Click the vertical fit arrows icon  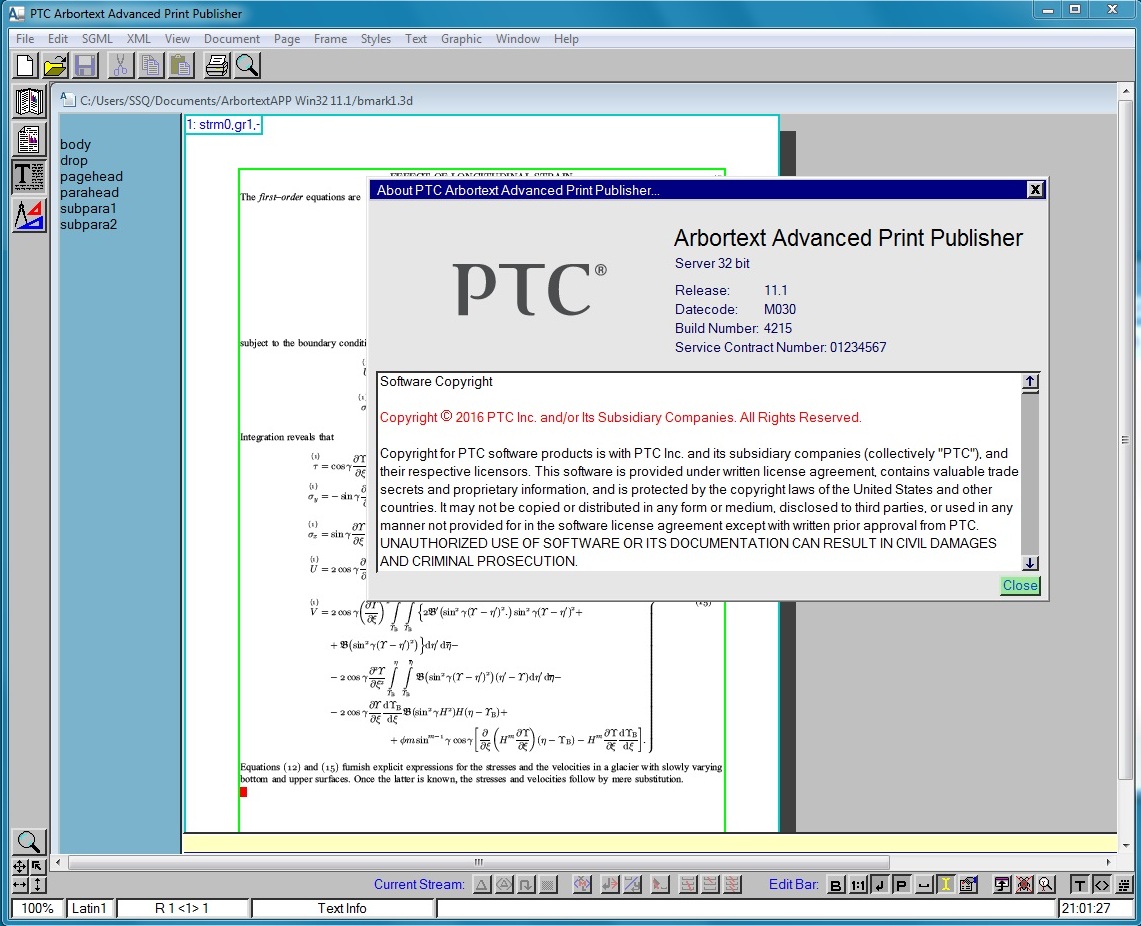(x=37, y=885)
